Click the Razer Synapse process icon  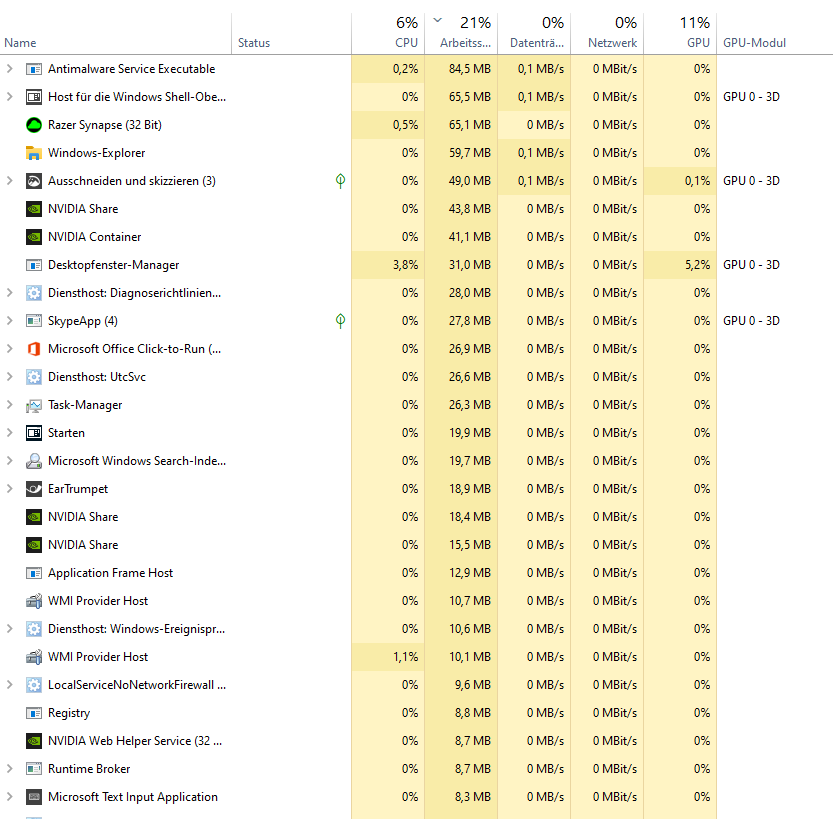tap(33, 124)
